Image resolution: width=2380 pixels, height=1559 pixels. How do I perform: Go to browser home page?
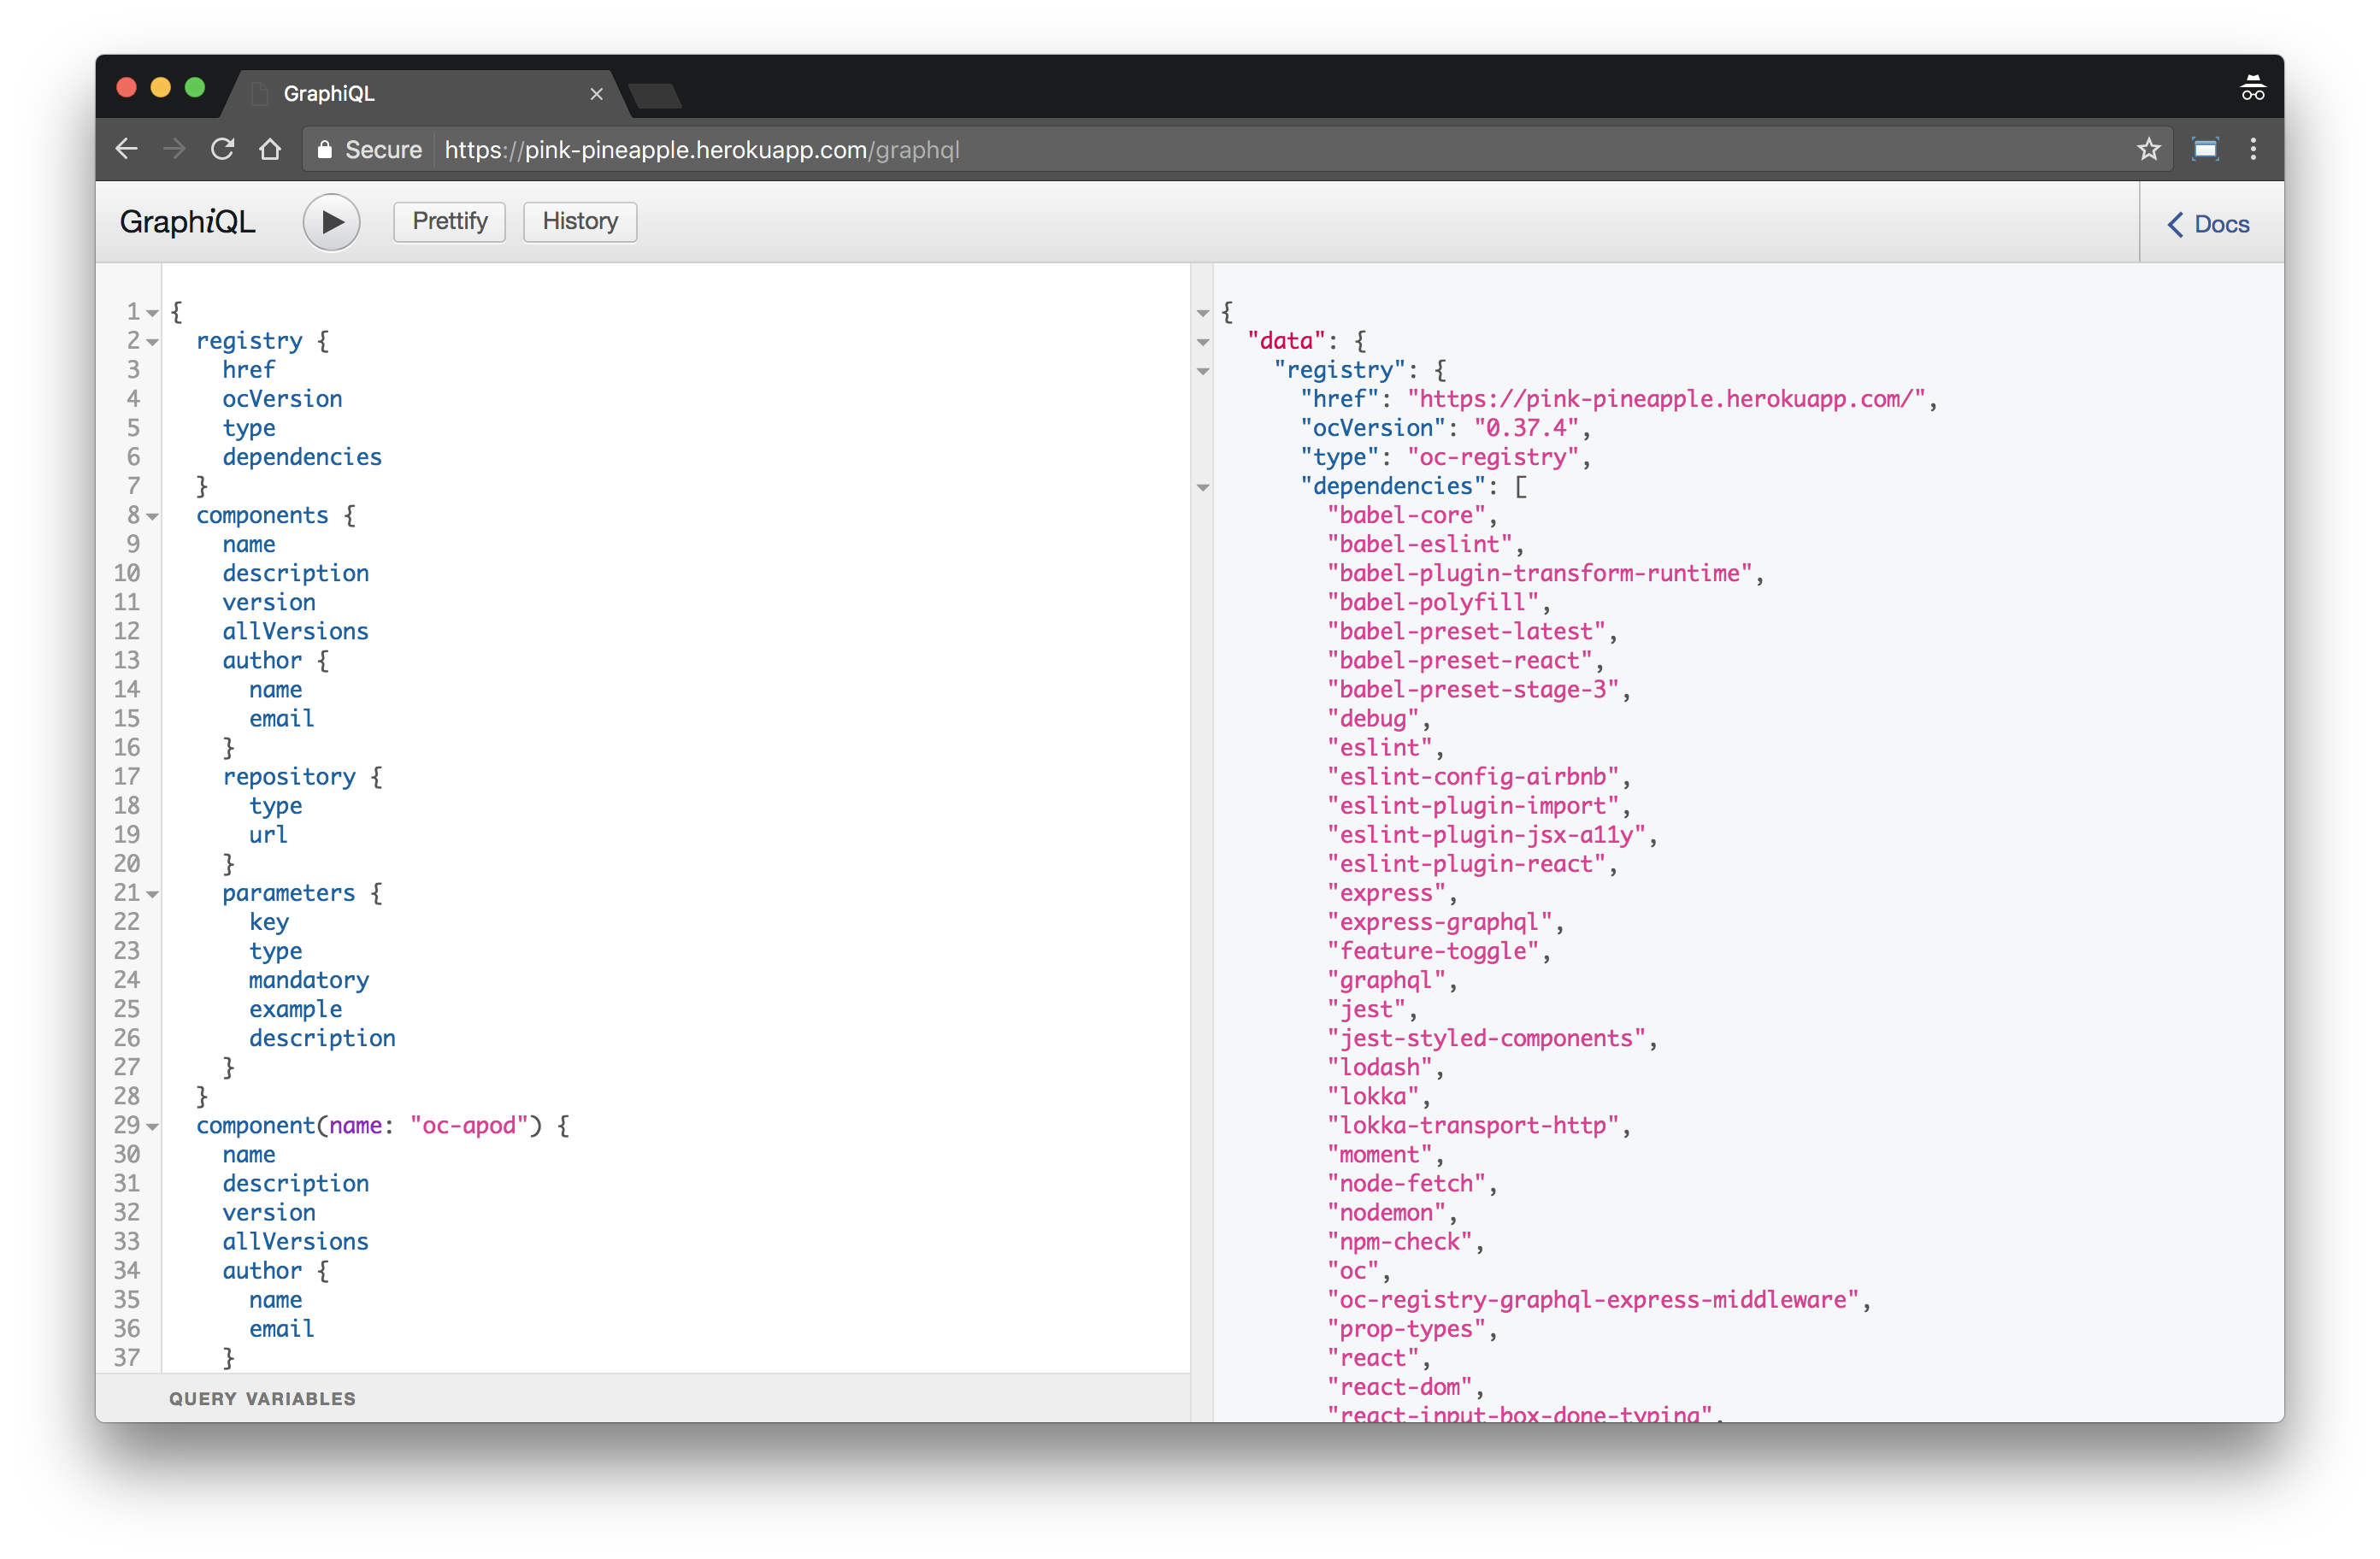[270, 150]
